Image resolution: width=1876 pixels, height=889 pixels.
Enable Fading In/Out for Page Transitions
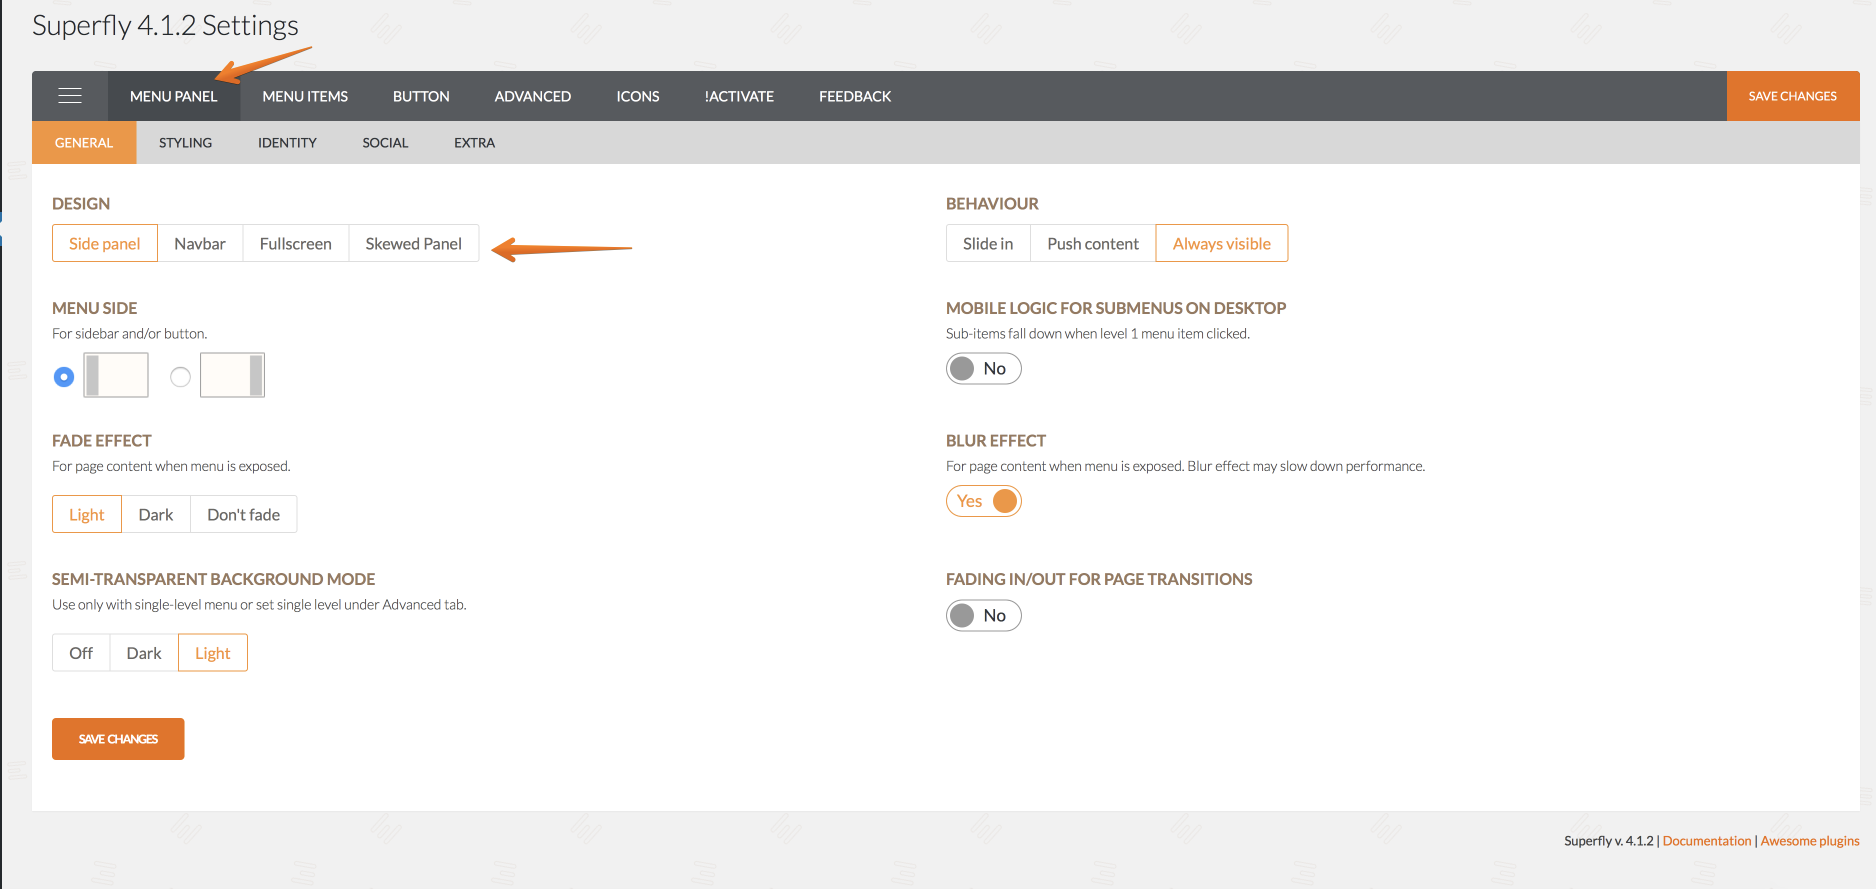click(984, 615)
